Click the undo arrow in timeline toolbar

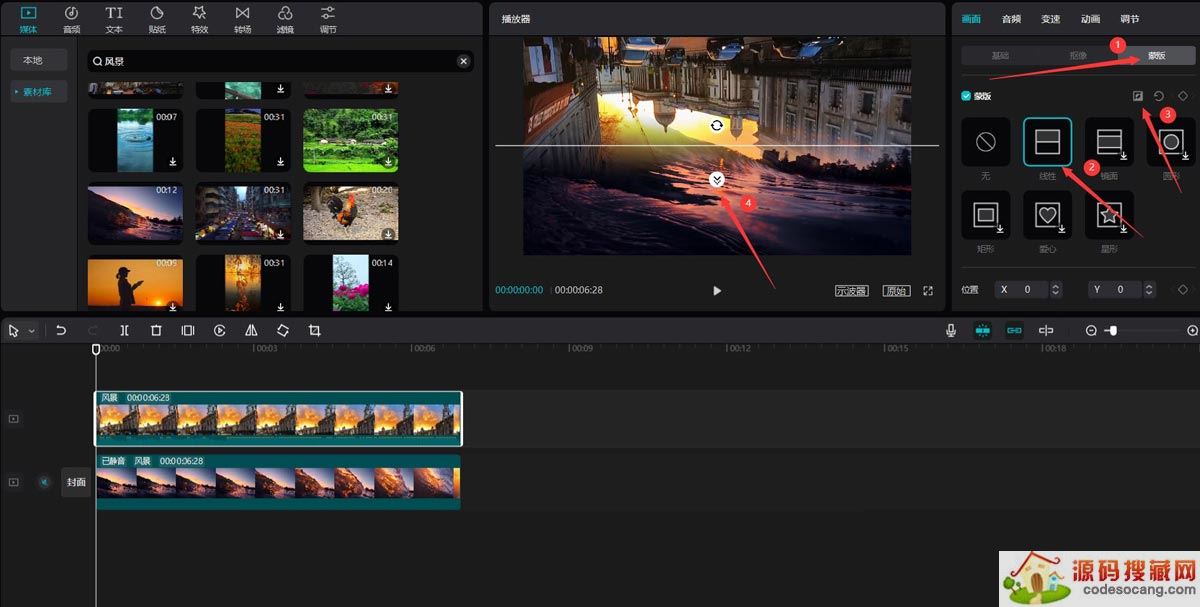coord(61,330)
